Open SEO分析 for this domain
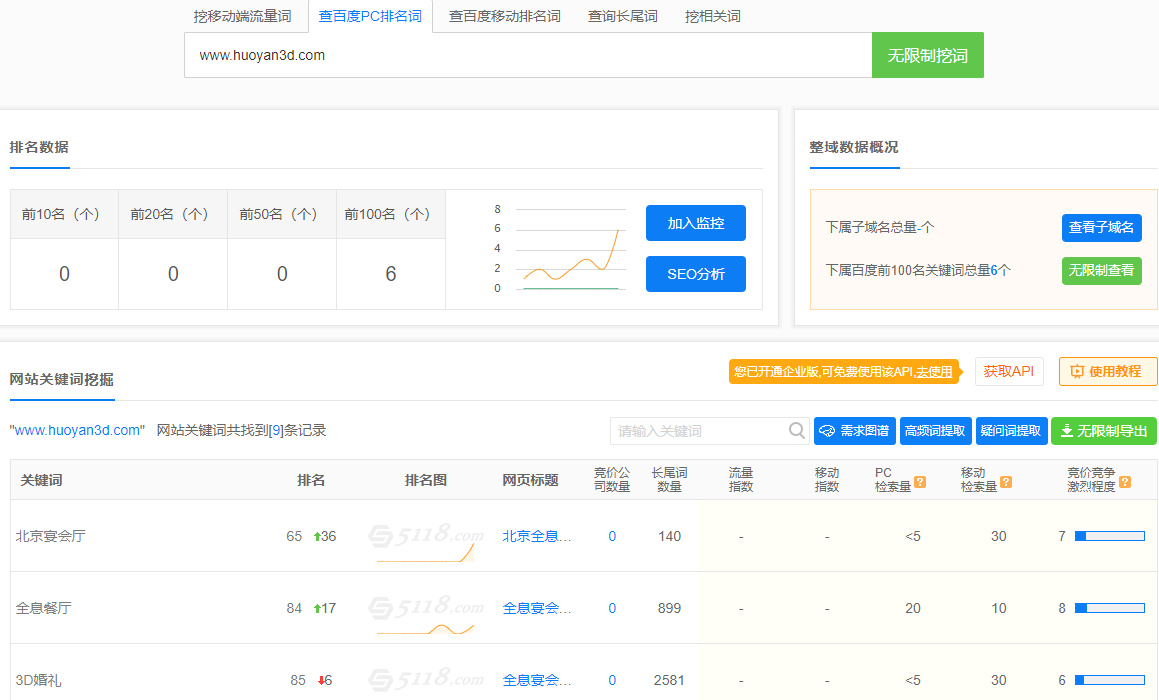Screen dimensions: 1159x700 tap(696, 274)
